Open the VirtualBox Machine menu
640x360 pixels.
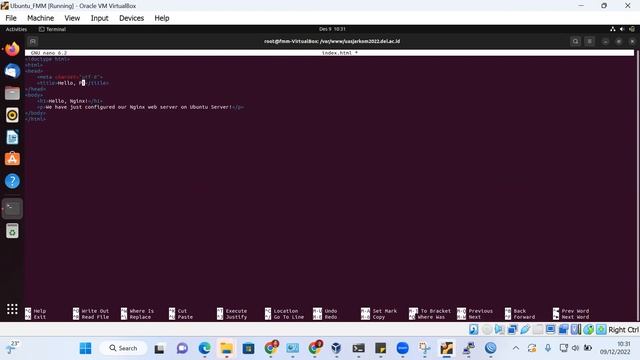coord(40,18)
